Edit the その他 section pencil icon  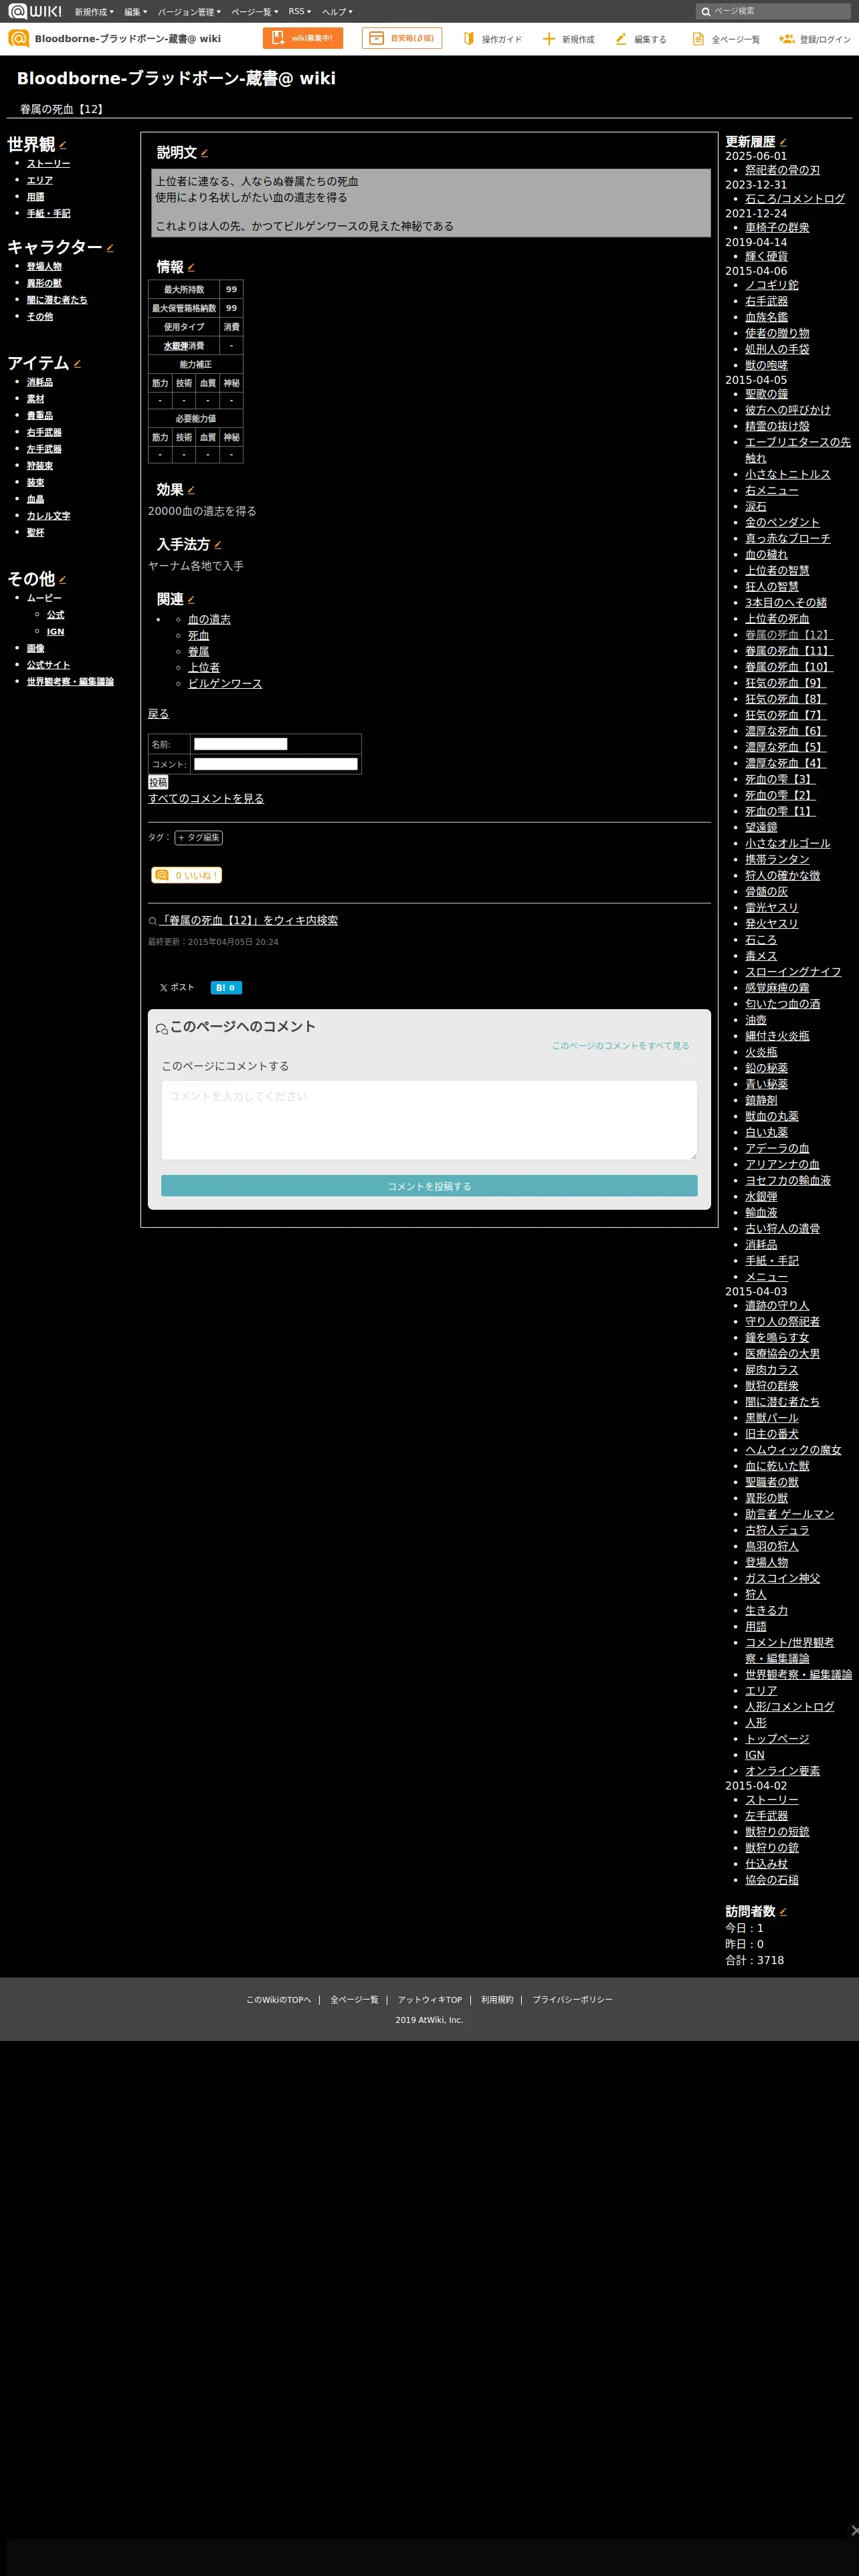[x=62, y=580]
